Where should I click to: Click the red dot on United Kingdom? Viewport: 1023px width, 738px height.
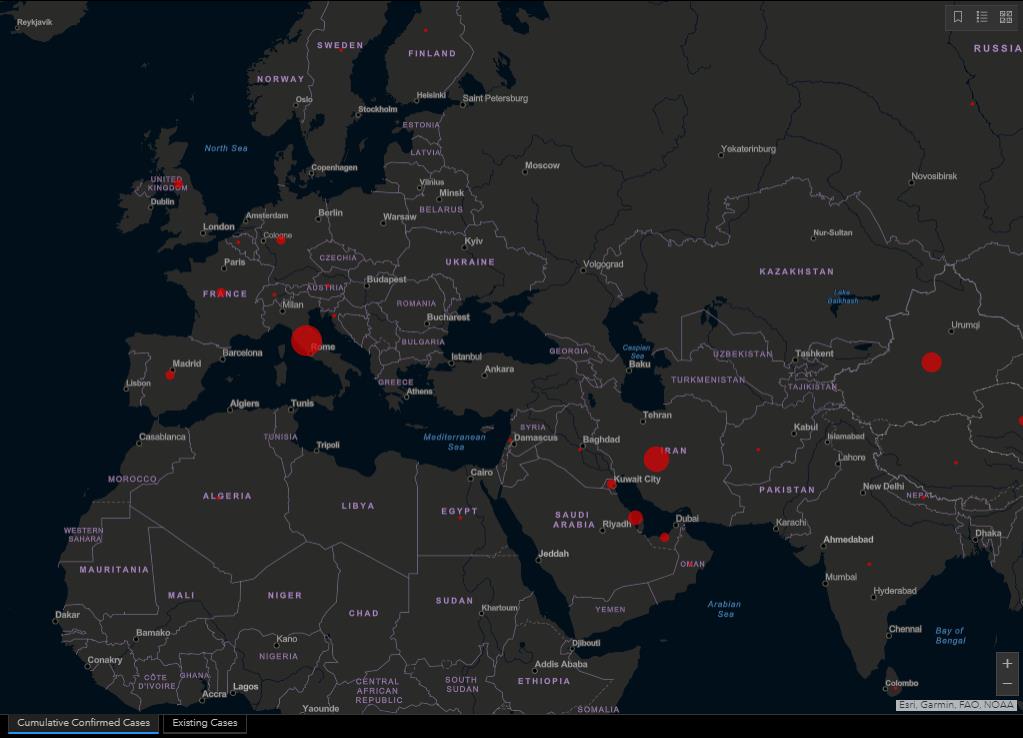tap(178, 185)
